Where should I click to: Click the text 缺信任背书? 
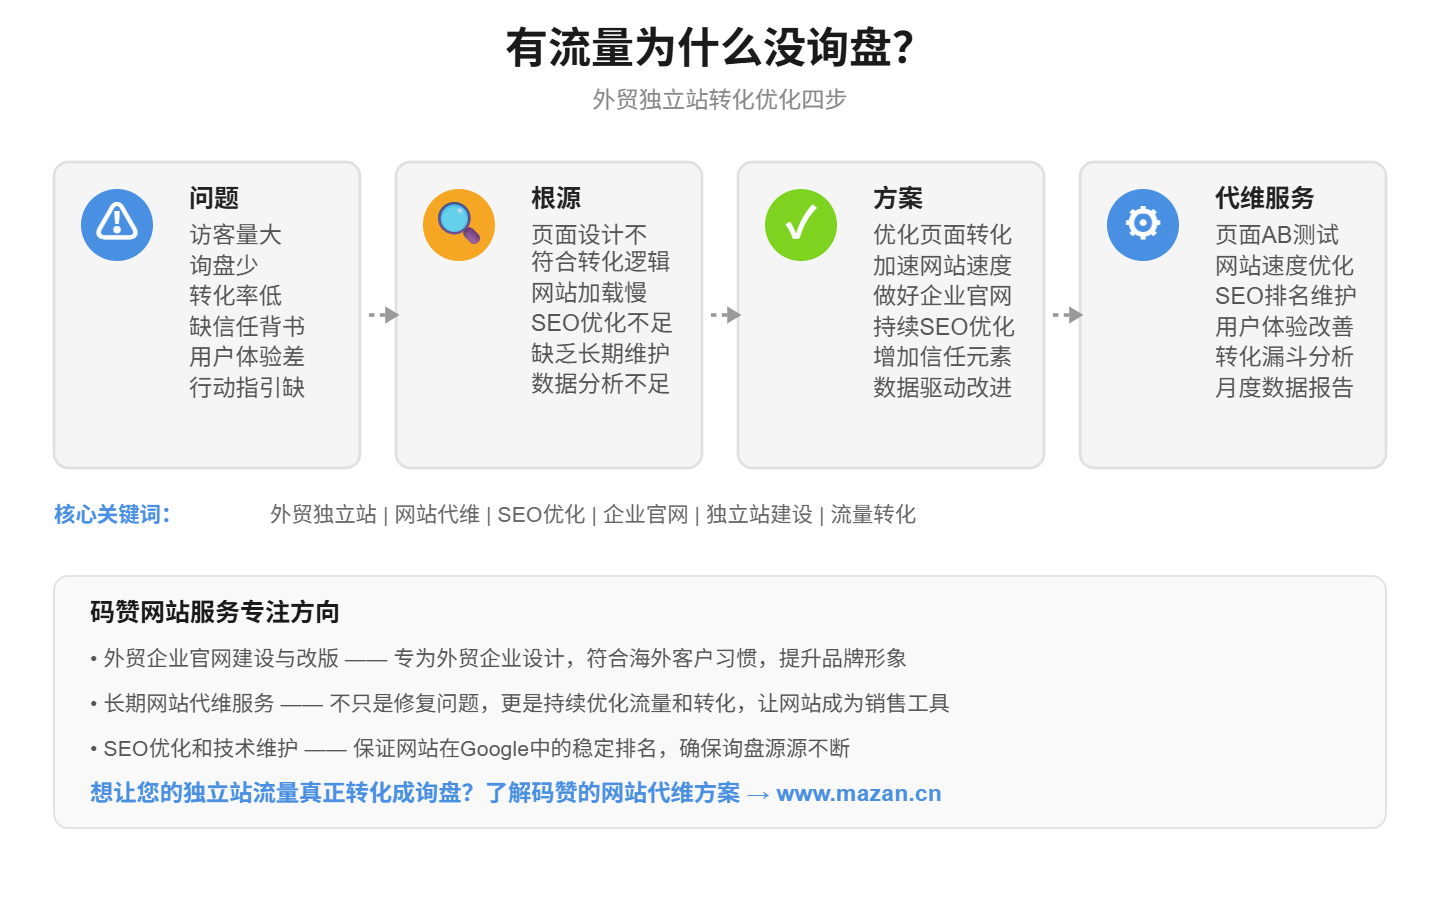point(247,326)
